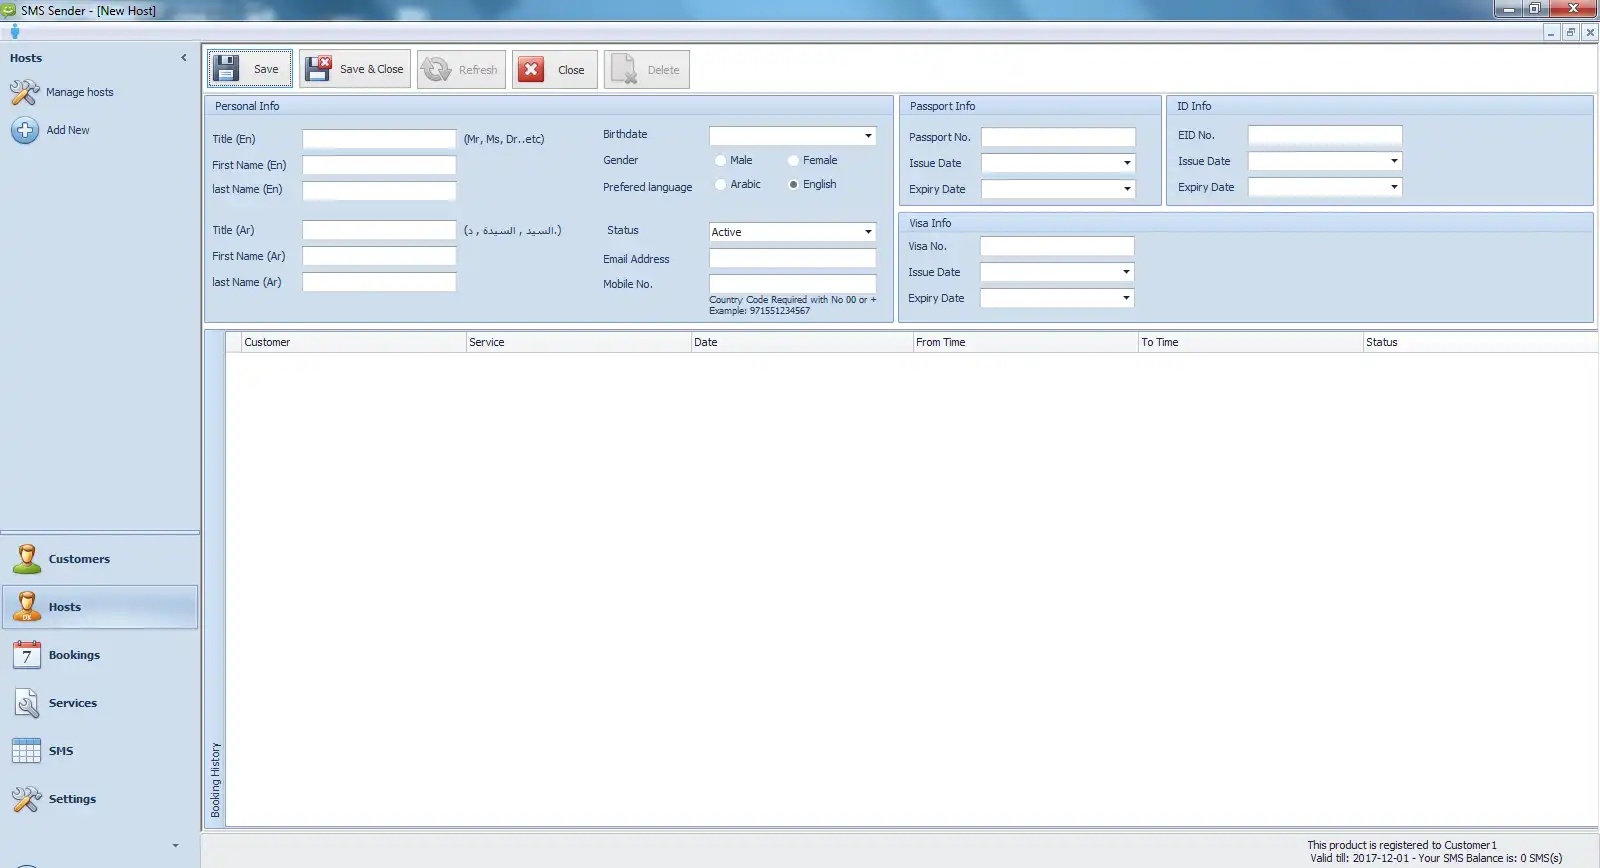
Task: Click the small blue person icon below title bar
Action: tap(15, 32)
